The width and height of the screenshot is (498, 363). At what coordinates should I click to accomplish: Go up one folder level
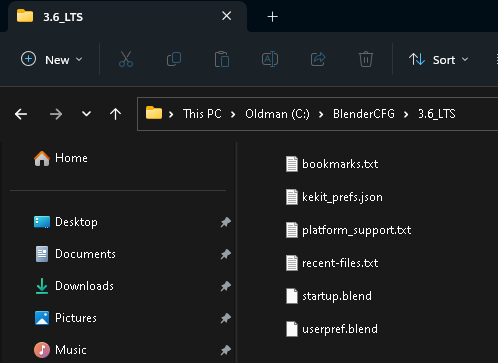pyautogui.click(x=116, y=114)
